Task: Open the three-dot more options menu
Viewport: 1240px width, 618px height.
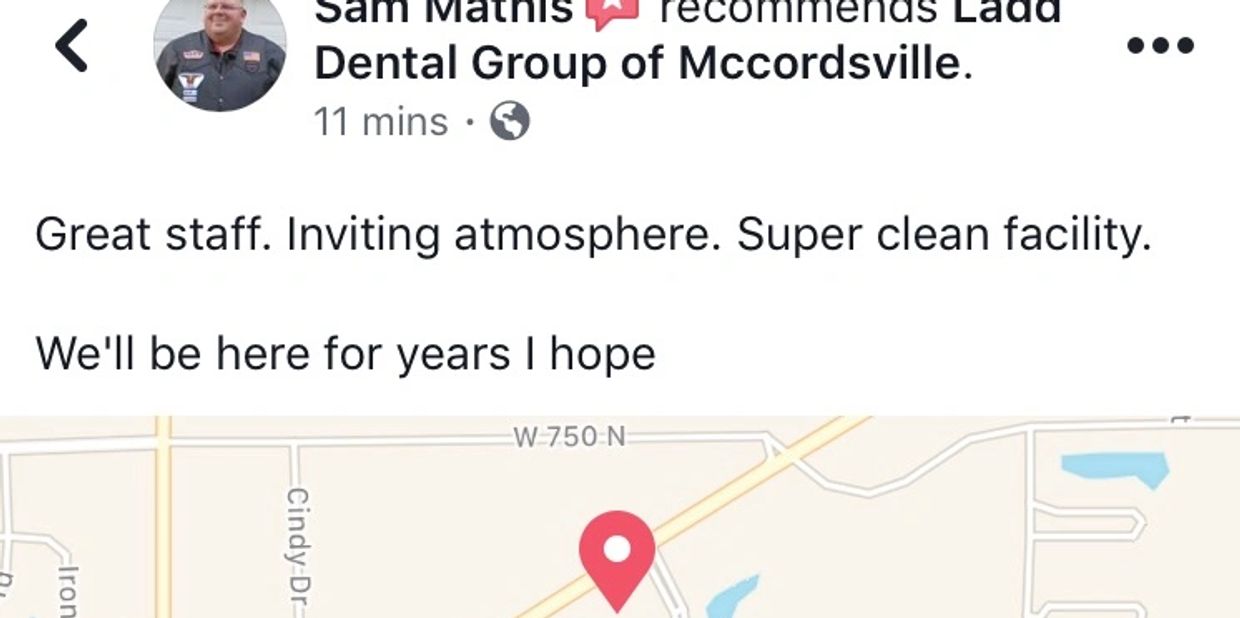Action: [1160, 45]
